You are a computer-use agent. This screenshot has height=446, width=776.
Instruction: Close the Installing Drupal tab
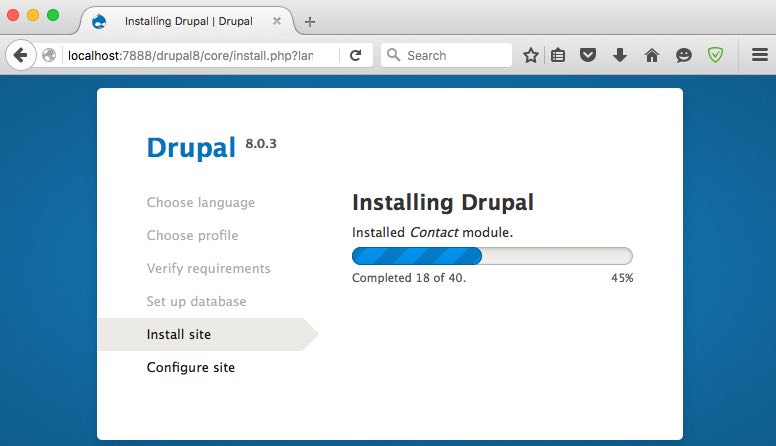coord(277,21)
